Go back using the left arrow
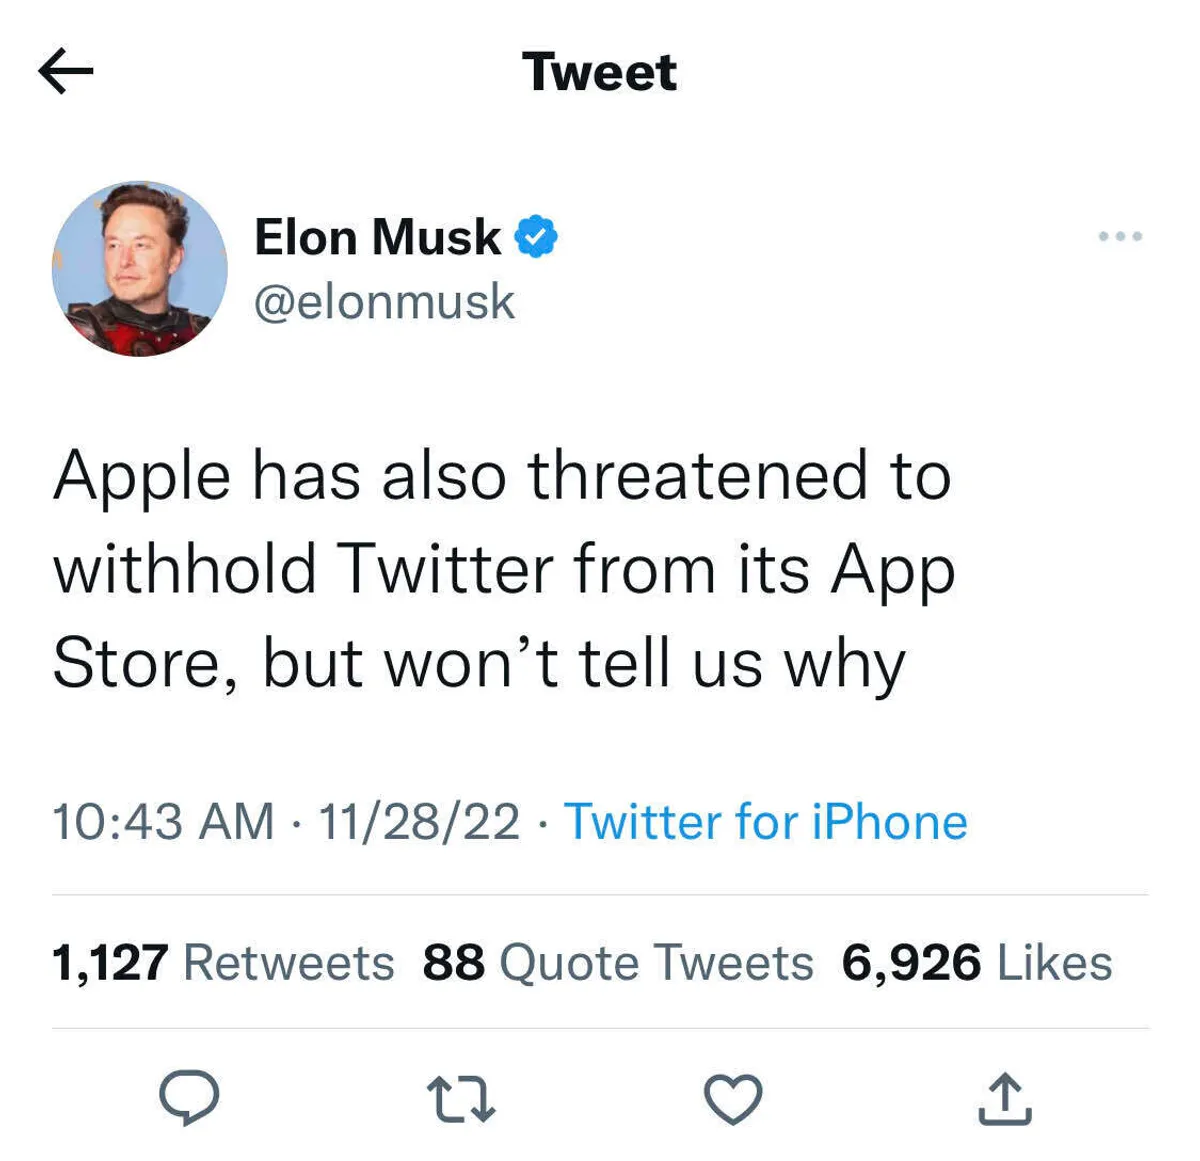Image resolution: width=1200 pixels, height=1161 pixels. point(66,71)
